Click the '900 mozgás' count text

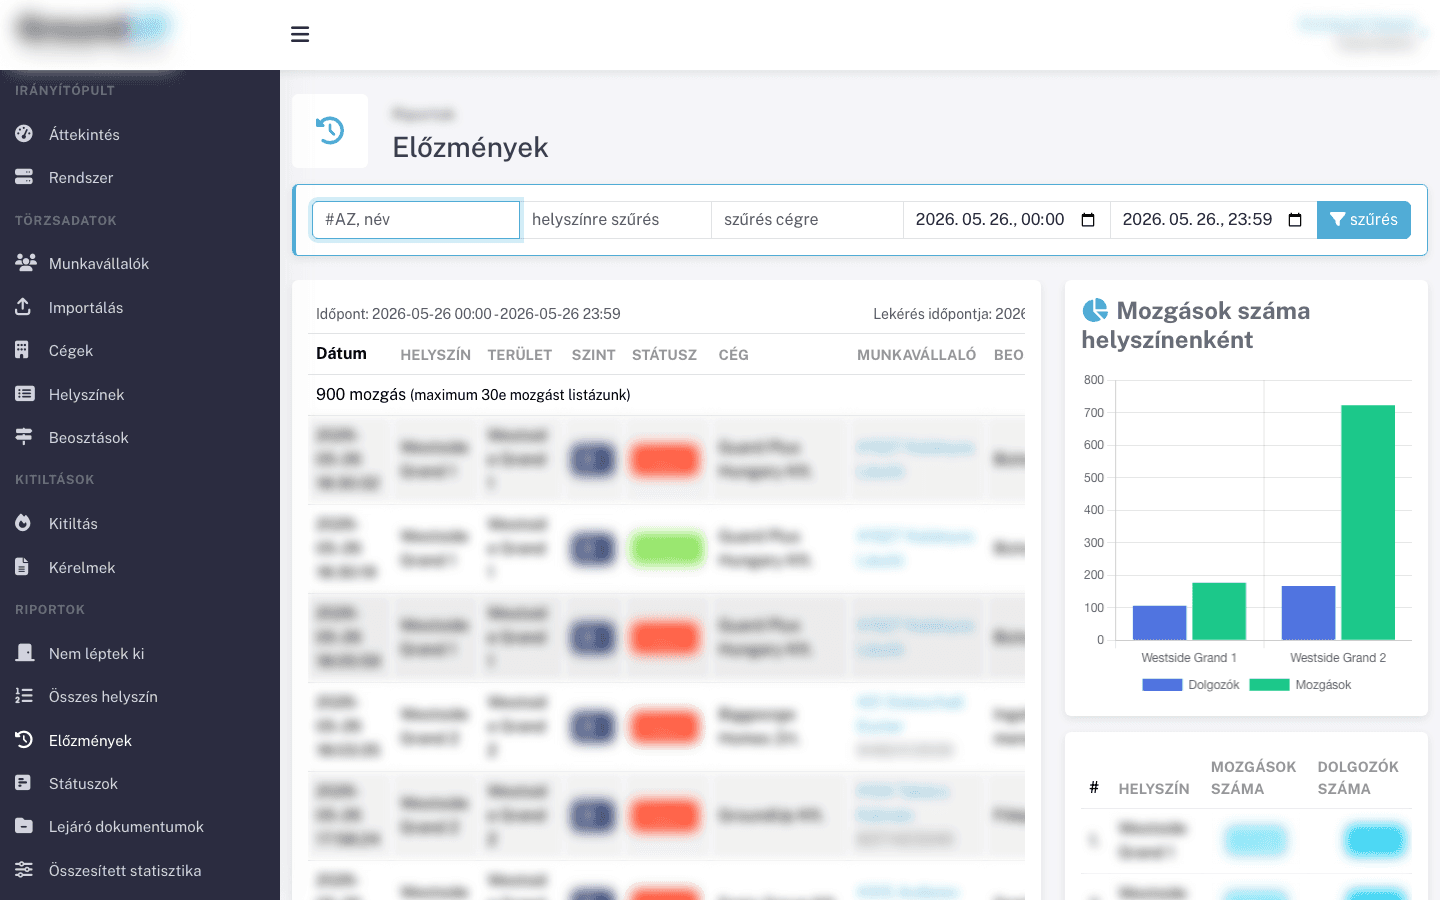(x=361, y=394)
